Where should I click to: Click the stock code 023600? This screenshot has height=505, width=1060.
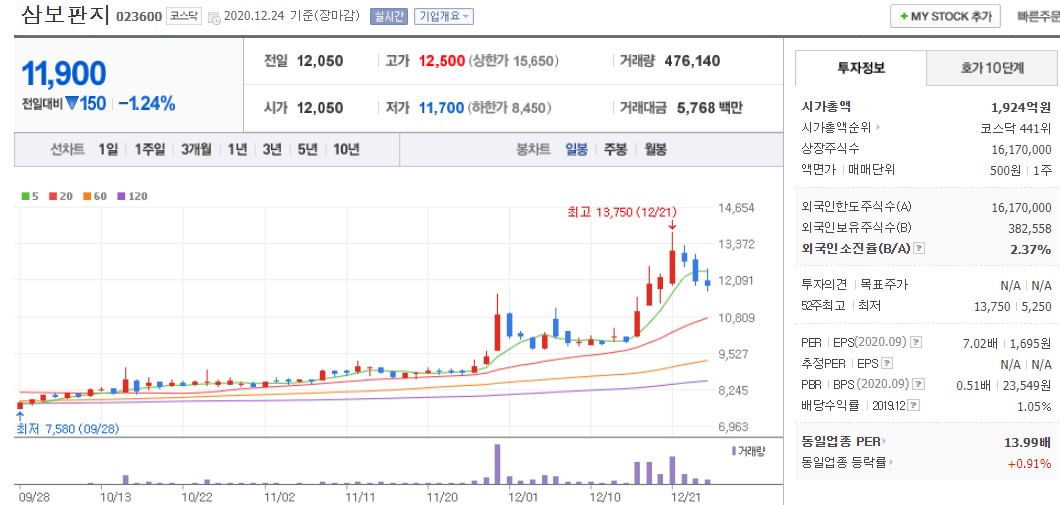[x=139, y=17]
